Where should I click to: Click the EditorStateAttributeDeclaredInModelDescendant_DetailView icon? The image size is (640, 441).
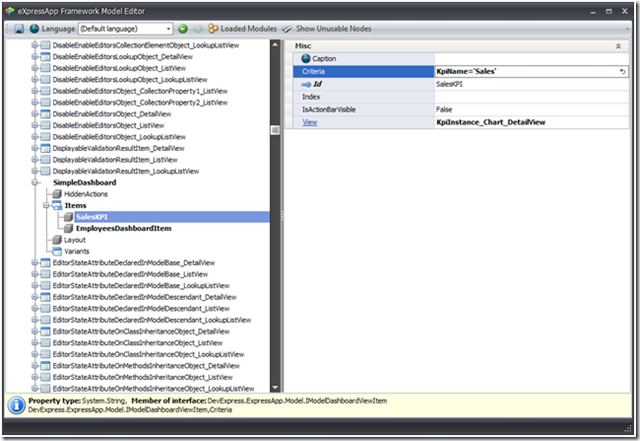[46, 297]
